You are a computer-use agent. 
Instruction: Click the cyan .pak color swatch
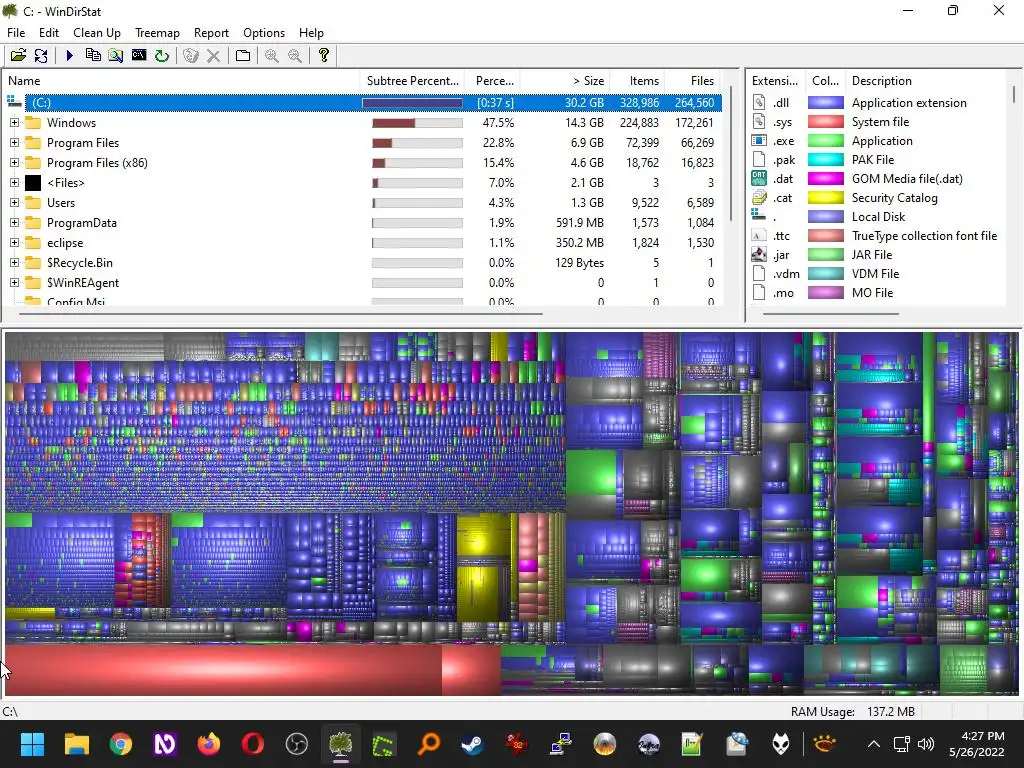coord(825,159)
